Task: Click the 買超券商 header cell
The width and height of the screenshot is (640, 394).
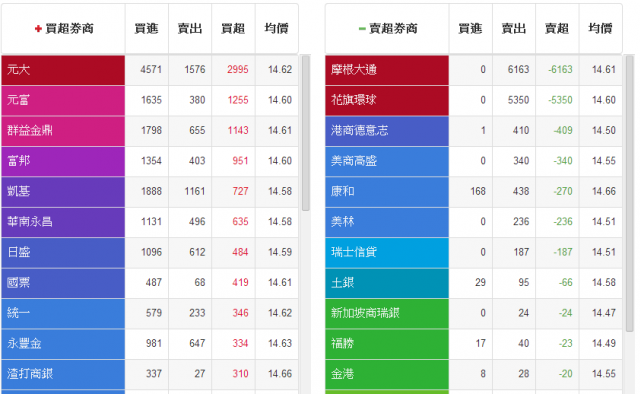Action: pyautogui.click(x=63, y=29)
